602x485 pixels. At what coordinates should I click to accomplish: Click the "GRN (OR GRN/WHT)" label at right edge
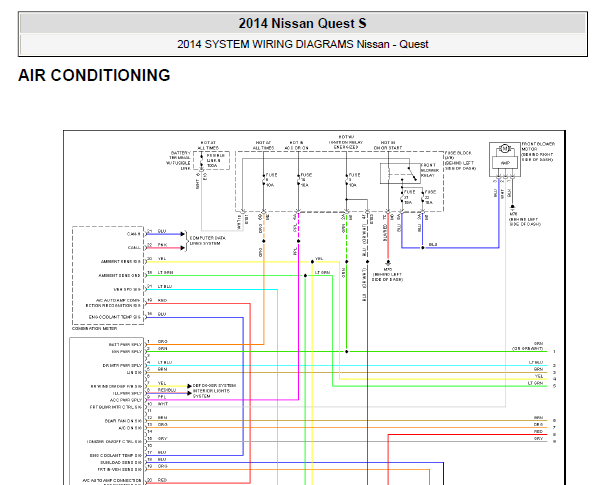click(x=528, y=346)
